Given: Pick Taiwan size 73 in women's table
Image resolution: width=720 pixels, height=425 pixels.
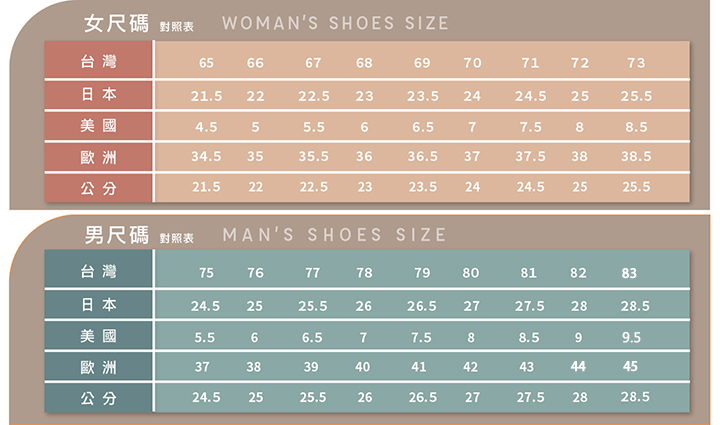Looking at the screenshot, I should point(636,63).
